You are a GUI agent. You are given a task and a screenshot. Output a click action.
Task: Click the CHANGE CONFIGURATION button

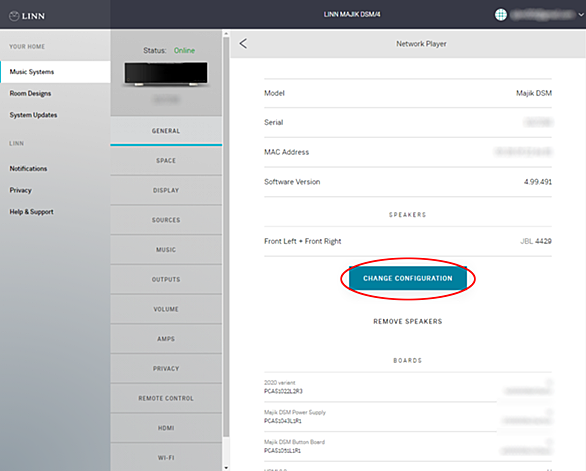[x=408, y=278]
